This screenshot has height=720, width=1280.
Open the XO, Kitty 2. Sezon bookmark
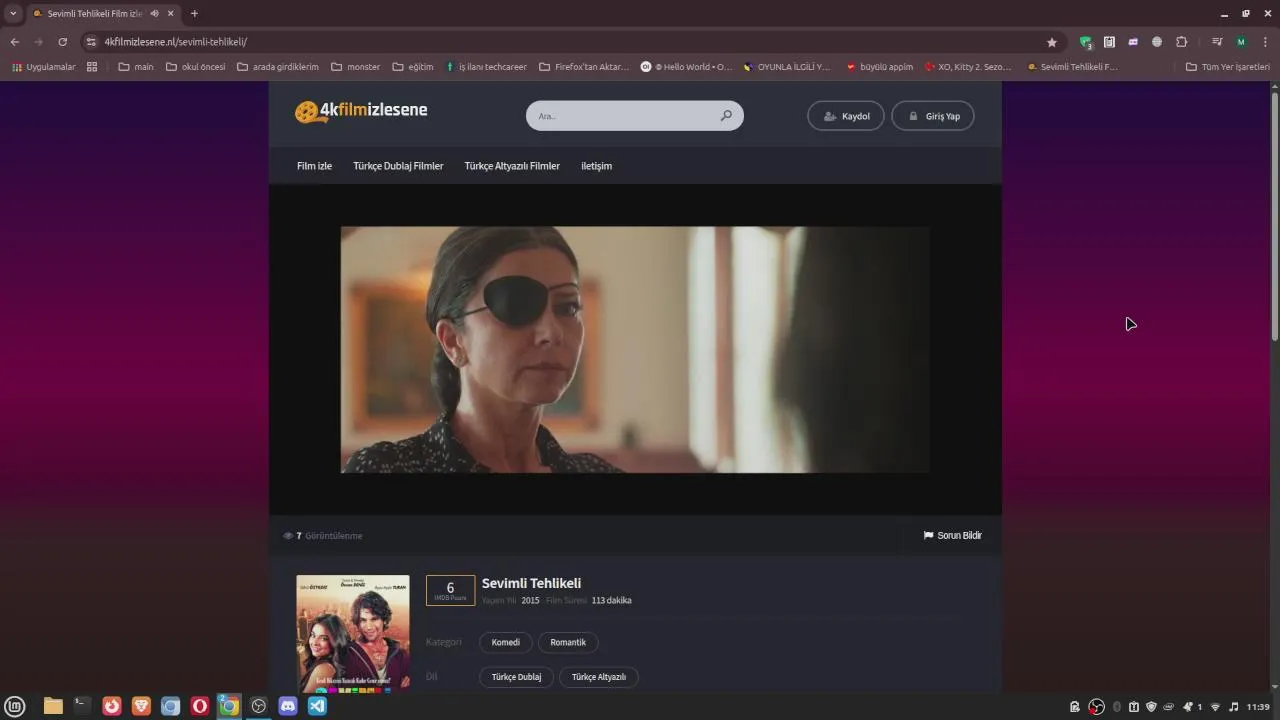tap(968, 67)
